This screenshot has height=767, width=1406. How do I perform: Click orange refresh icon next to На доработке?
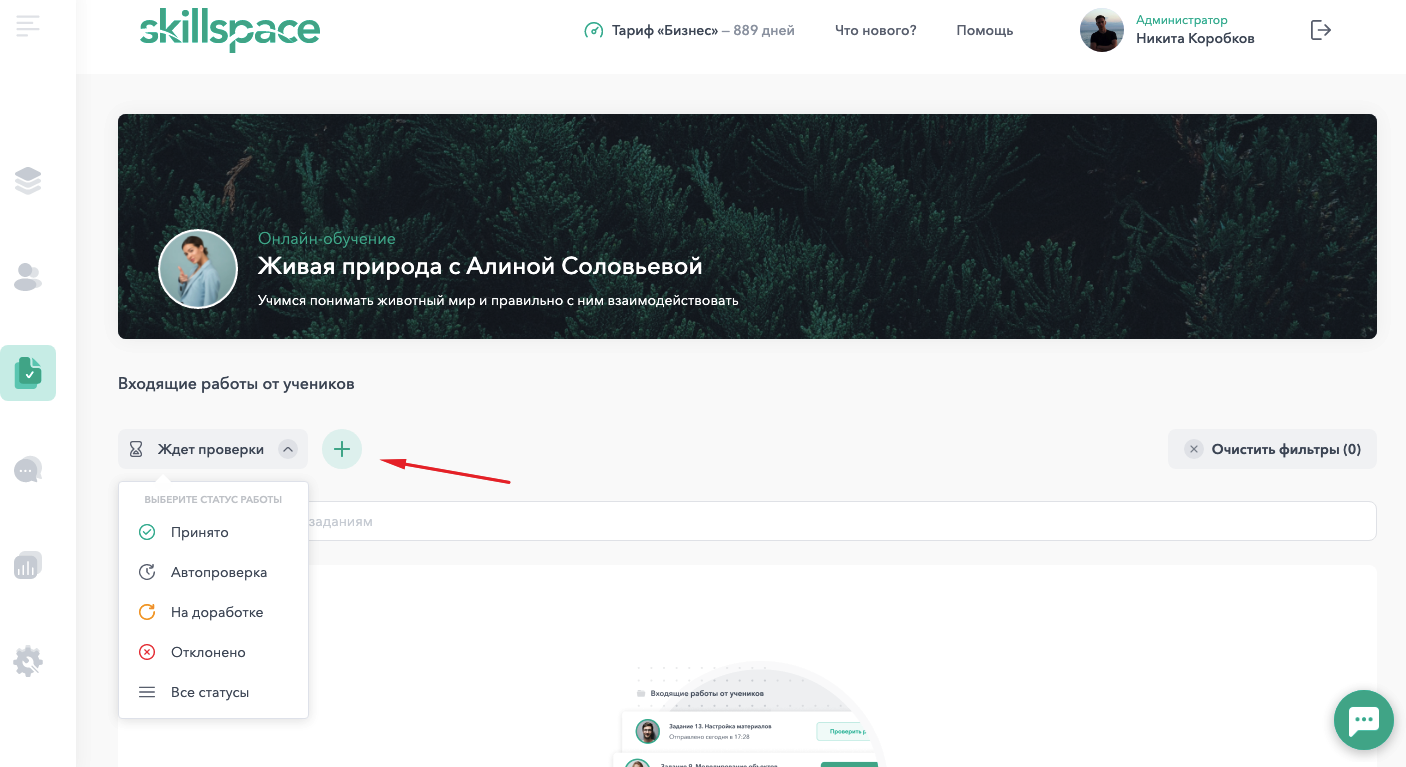[147, 612]
